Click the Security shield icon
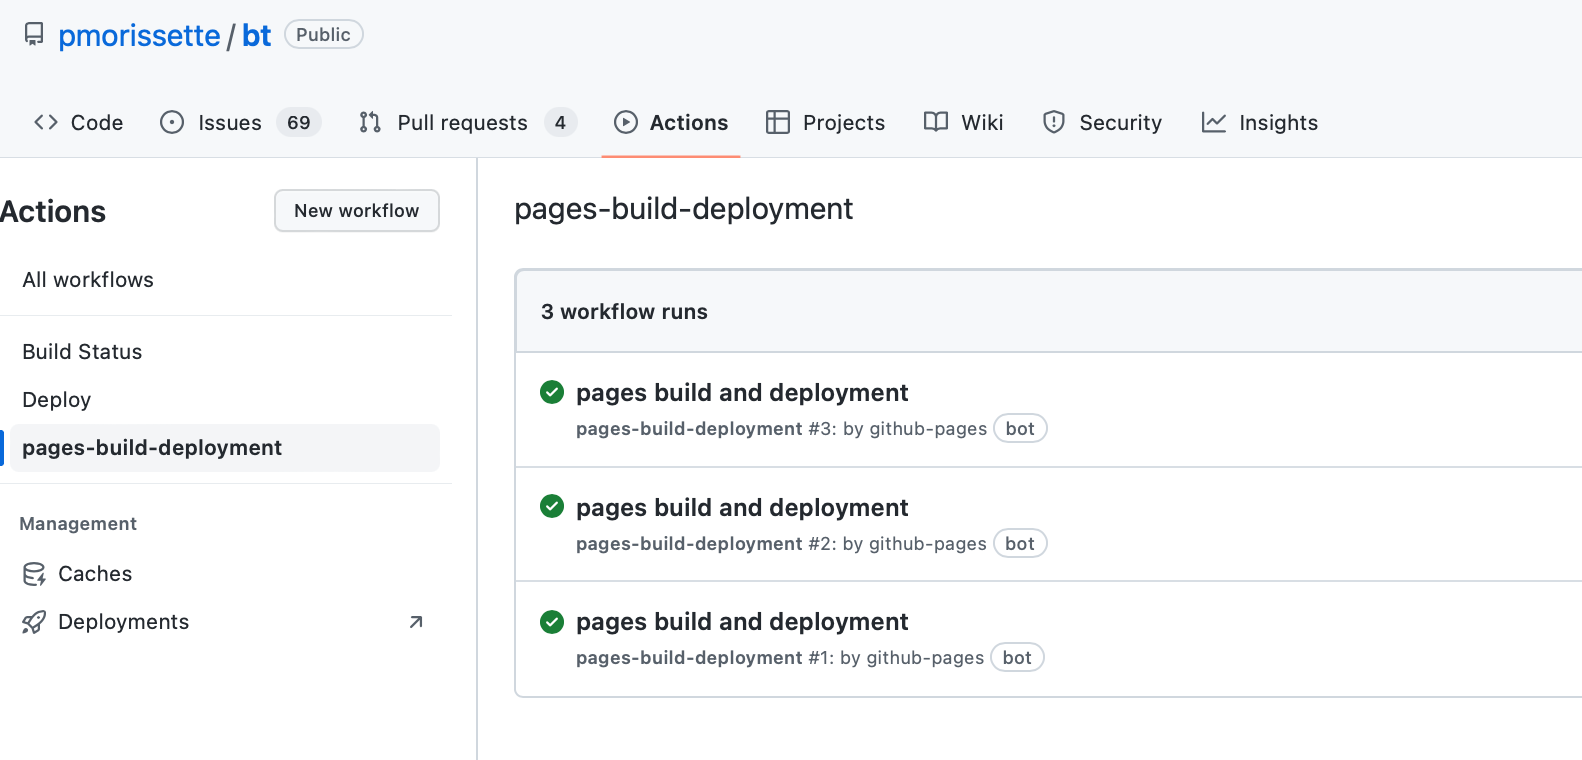1582x760 pixels. 1054,122
